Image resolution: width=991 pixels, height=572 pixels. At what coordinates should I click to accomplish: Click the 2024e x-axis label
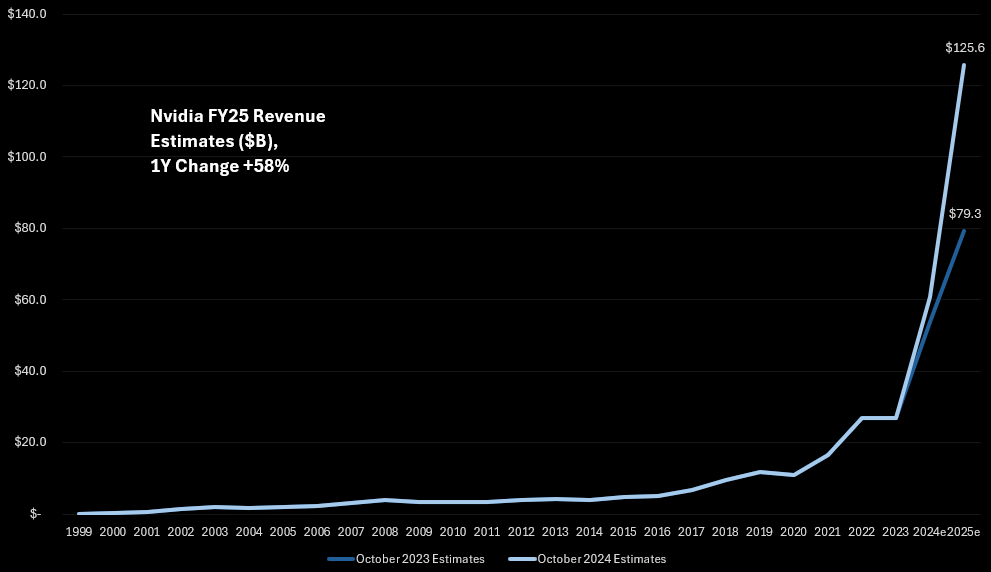pyautogui.click(x=930, y=532)
